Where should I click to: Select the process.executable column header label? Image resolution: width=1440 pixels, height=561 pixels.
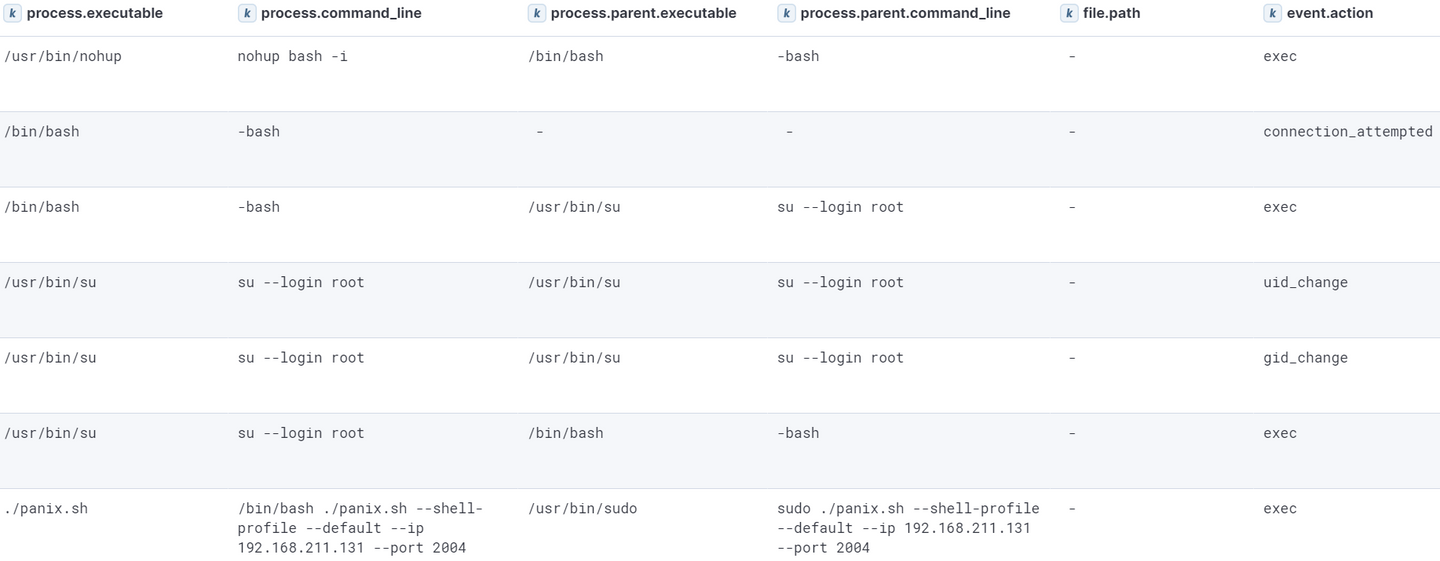[94, 13]
